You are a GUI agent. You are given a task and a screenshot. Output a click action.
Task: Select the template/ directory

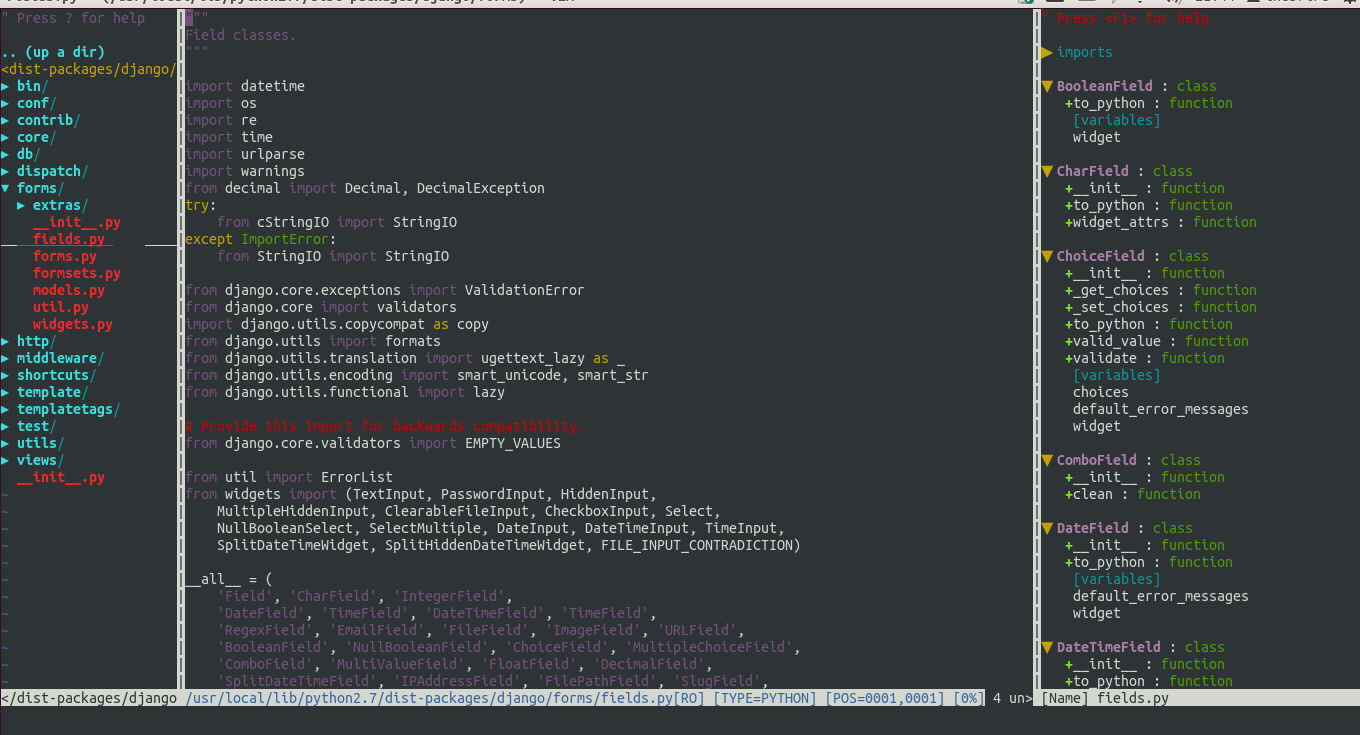53,392
